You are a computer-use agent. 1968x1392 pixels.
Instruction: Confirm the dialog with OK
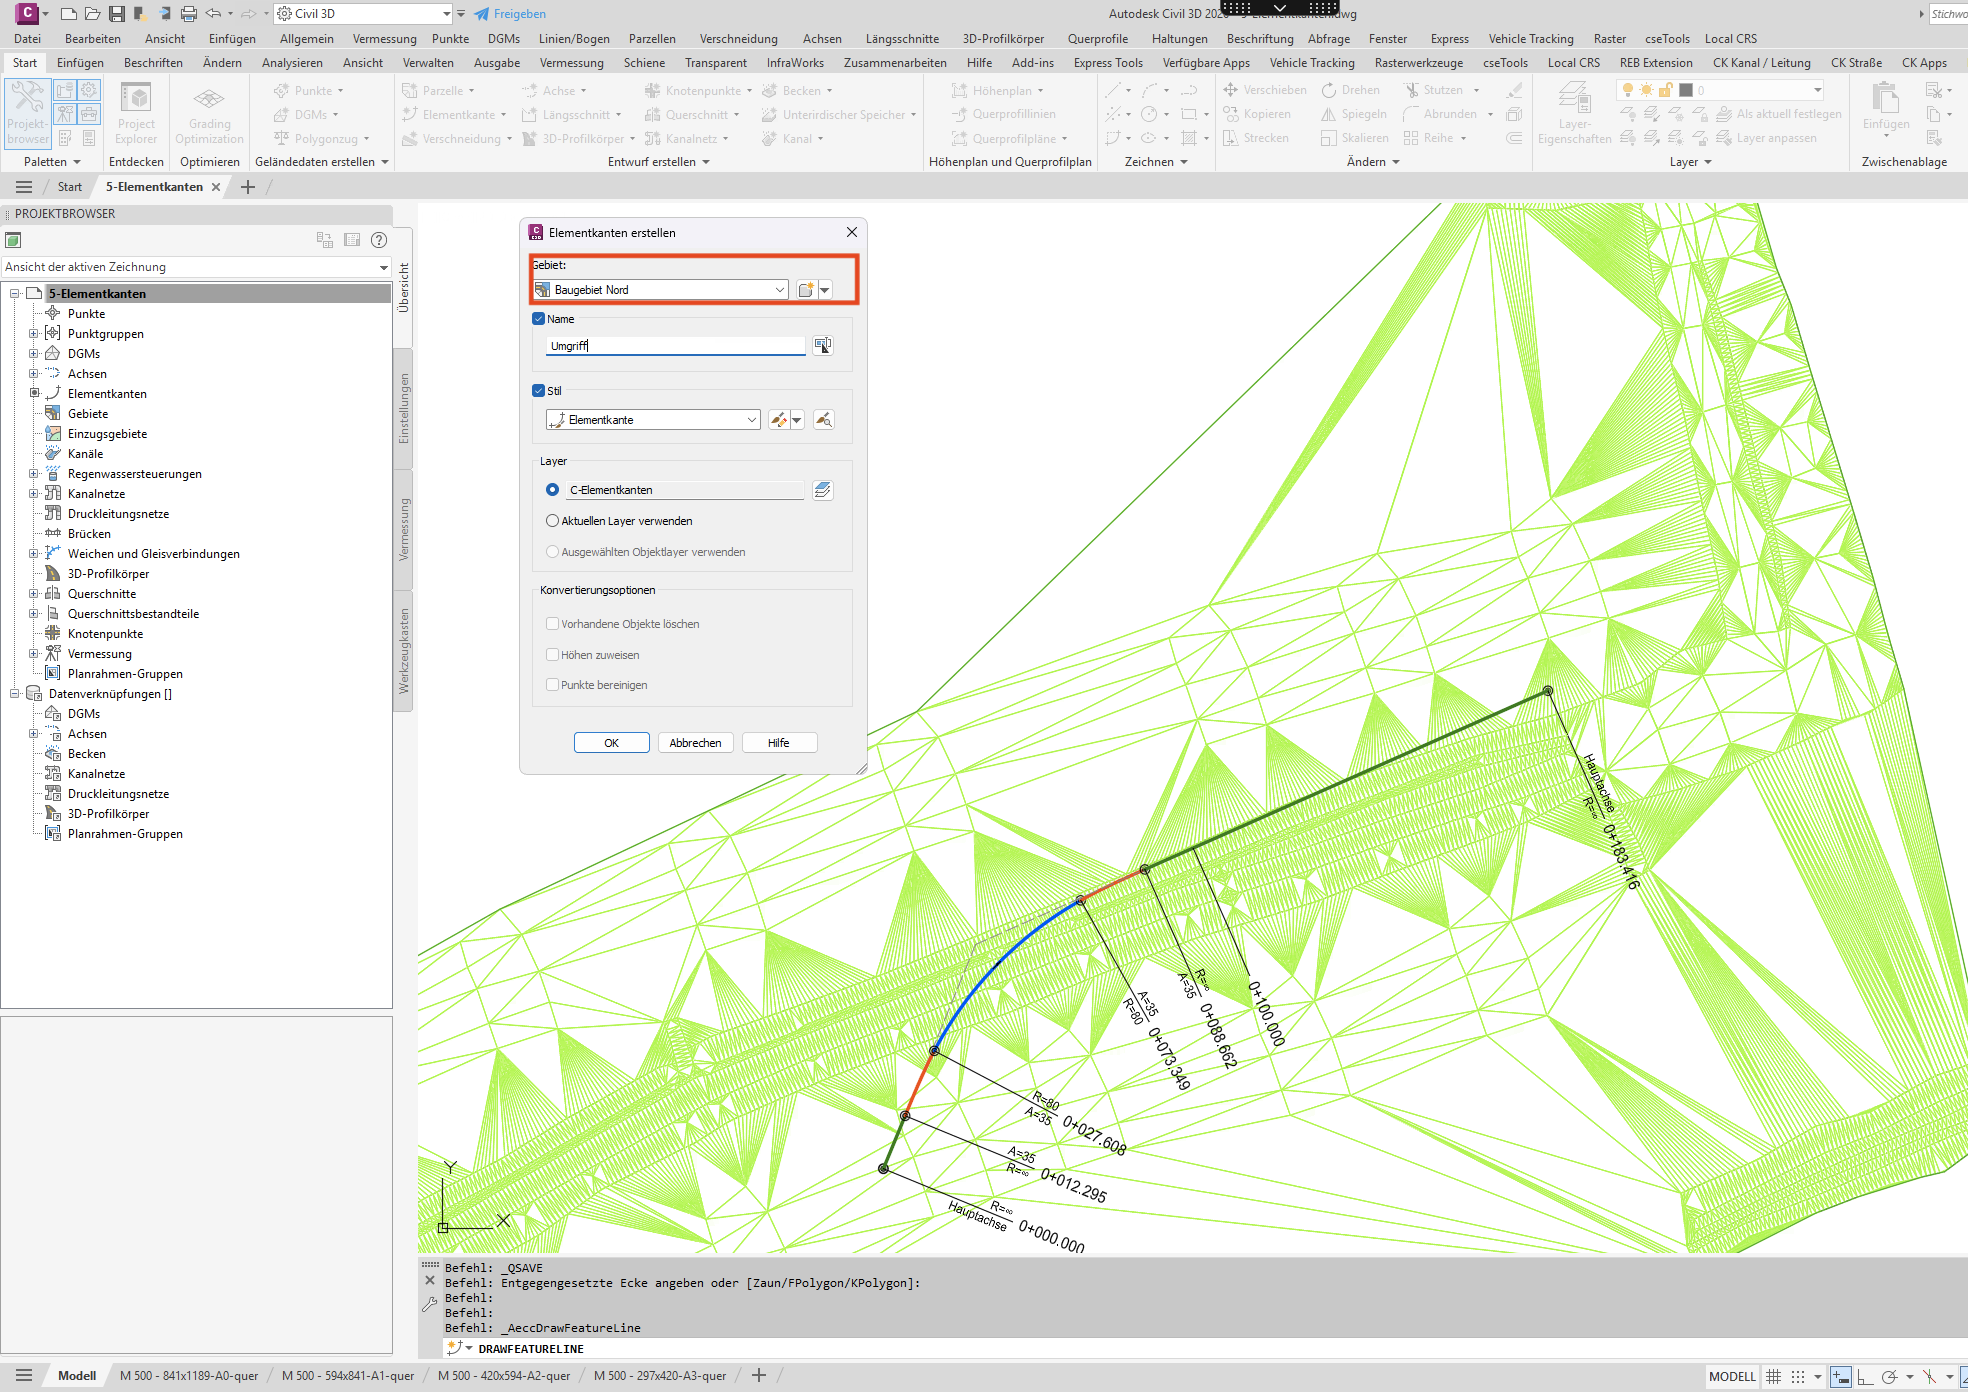[x=612, y=743]
